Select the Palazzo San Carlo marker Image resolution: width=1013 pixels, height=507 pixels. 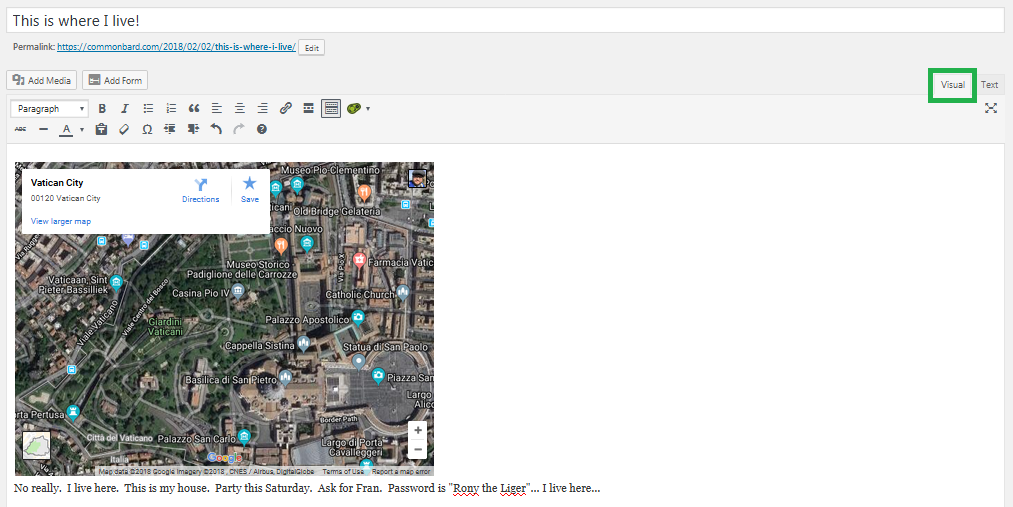click(244, 437)
